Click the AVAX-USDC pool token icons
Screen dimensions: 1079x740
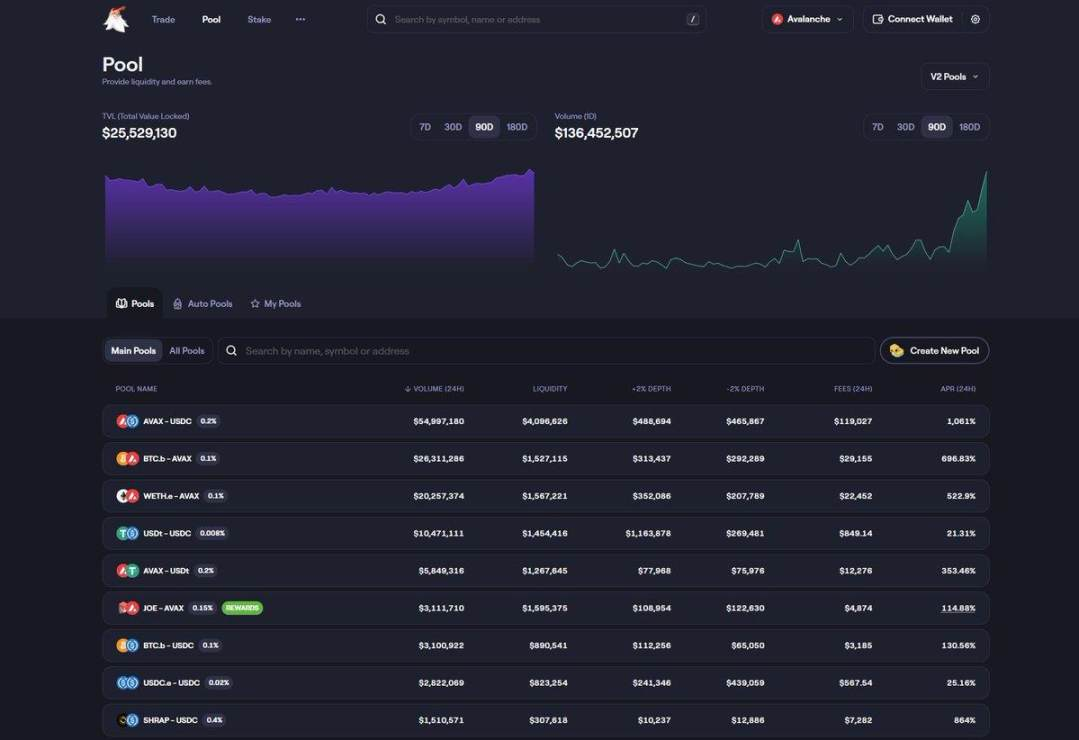pyautogui.click(x=127, y=421)
